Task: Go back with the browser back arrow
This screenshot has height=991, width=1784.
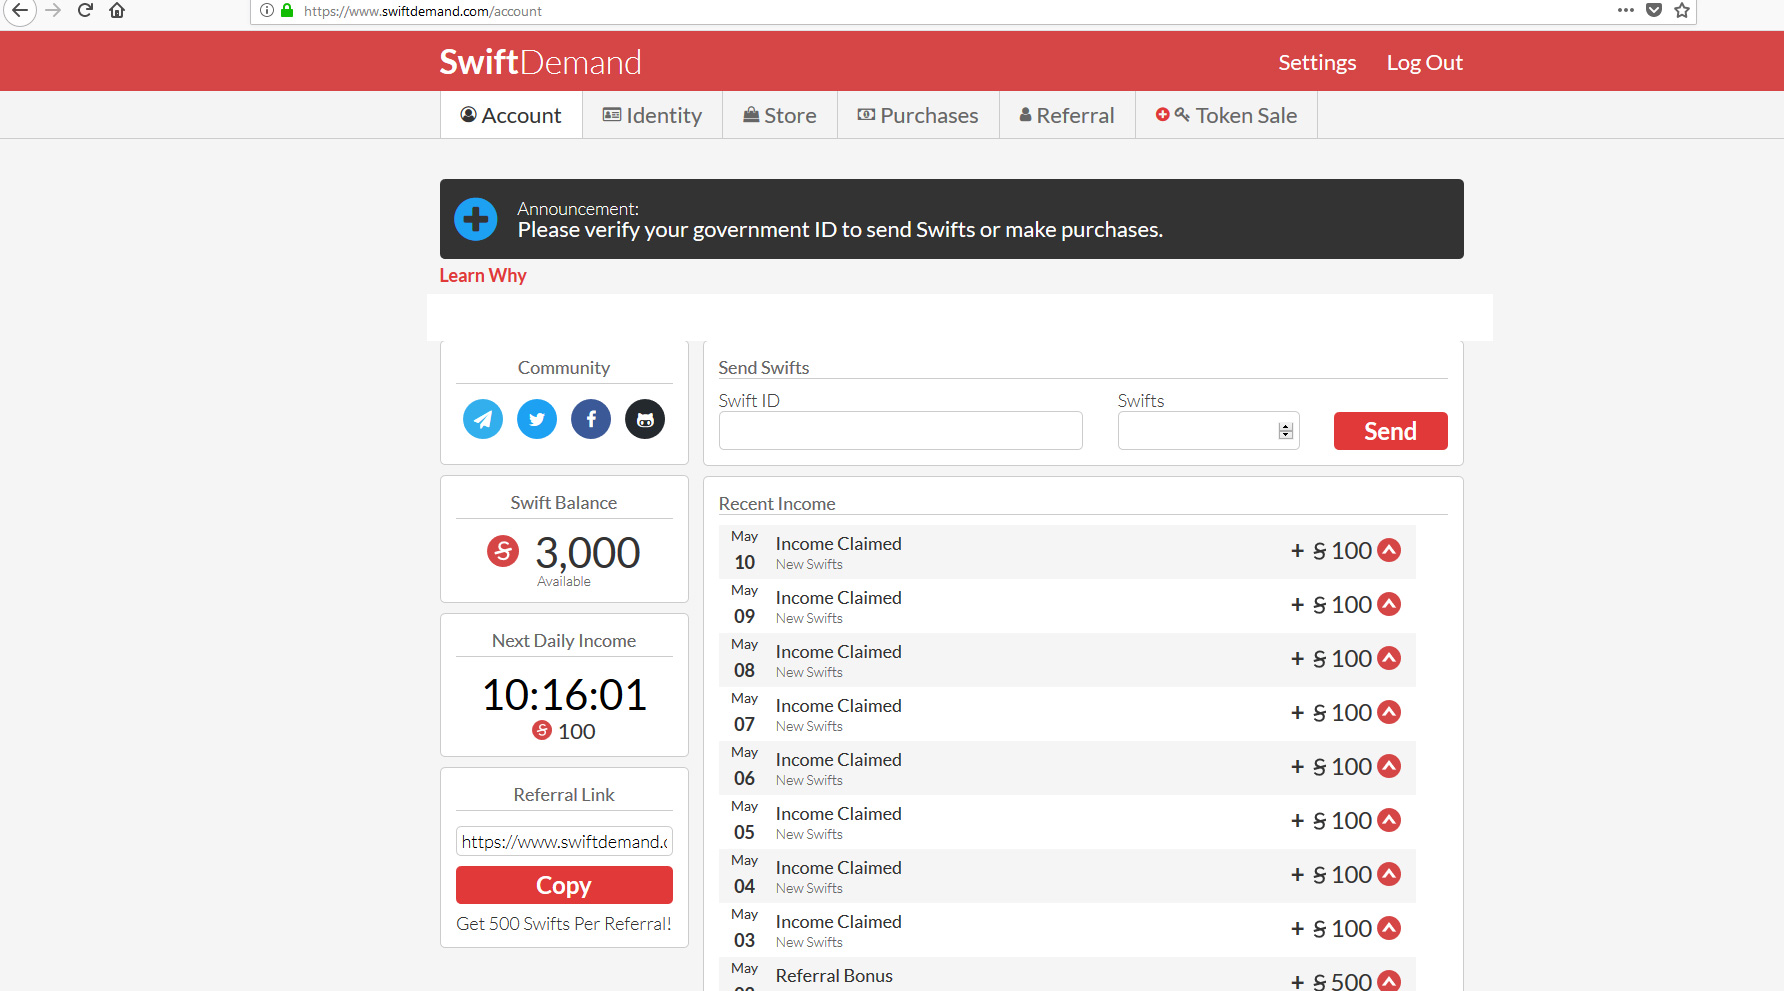Action: point(20,10)
